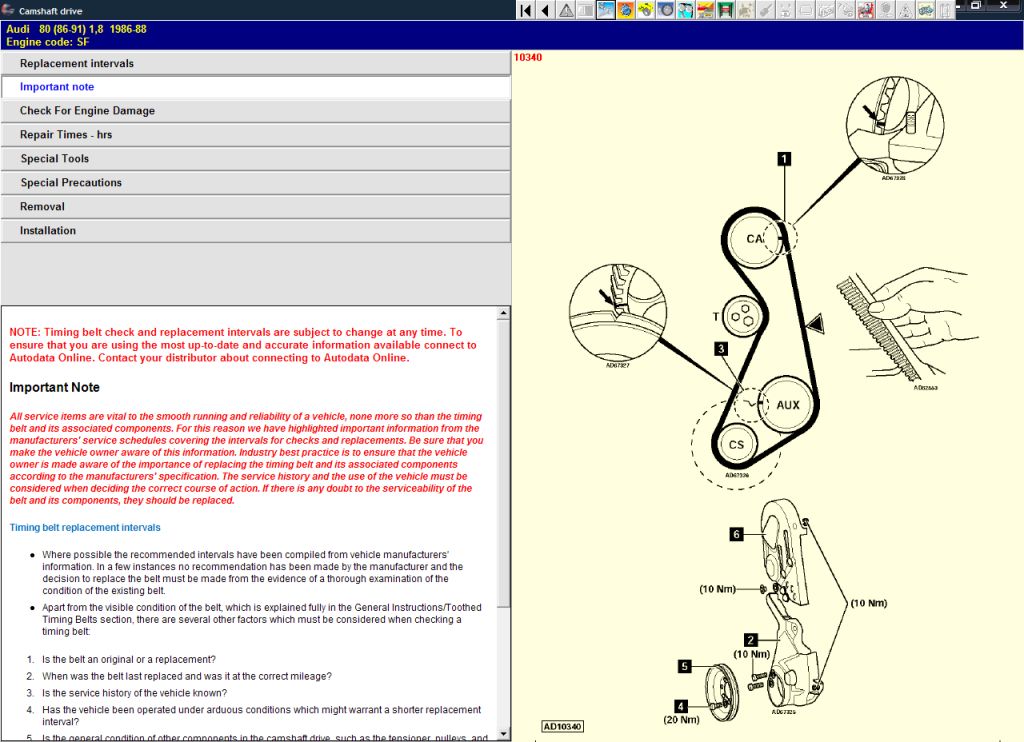The width and height of the screenshot is (1024, 742).
Task: Click the text panel scrollbar thumb
Action: [x=504, y=463]
